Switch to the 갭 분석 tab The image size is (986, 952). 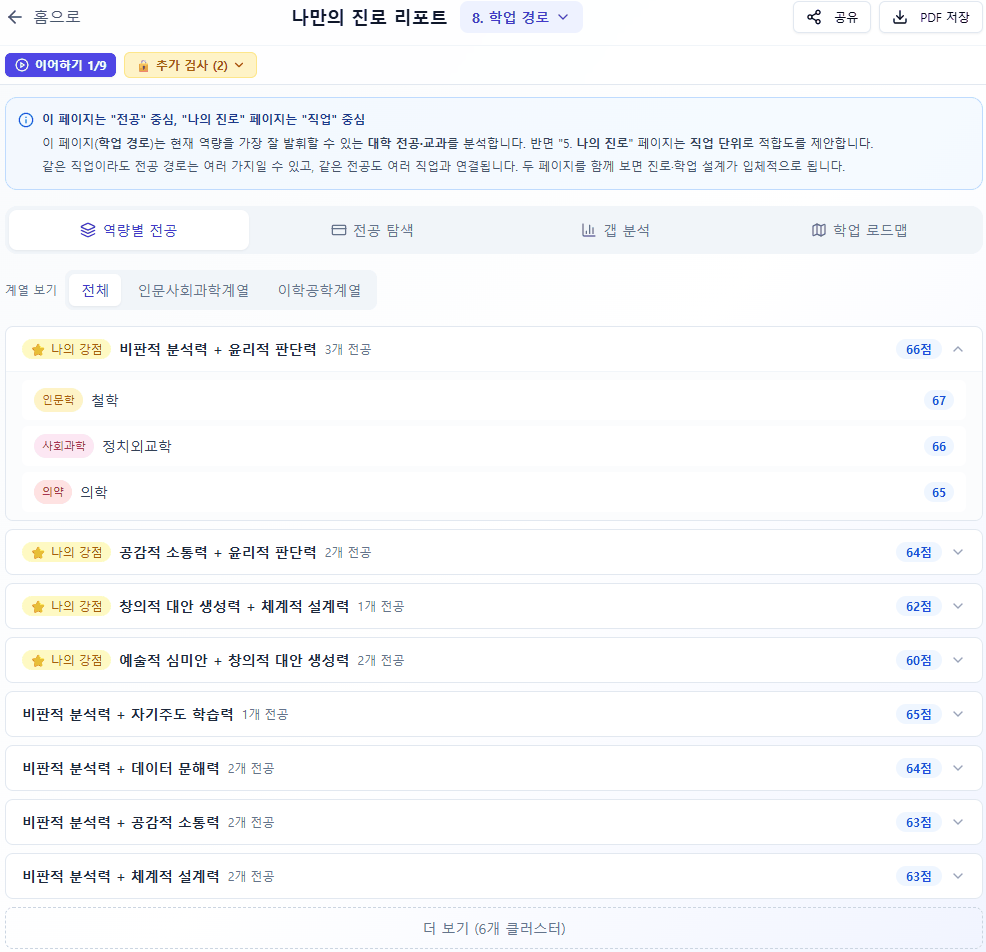point(616,230)
